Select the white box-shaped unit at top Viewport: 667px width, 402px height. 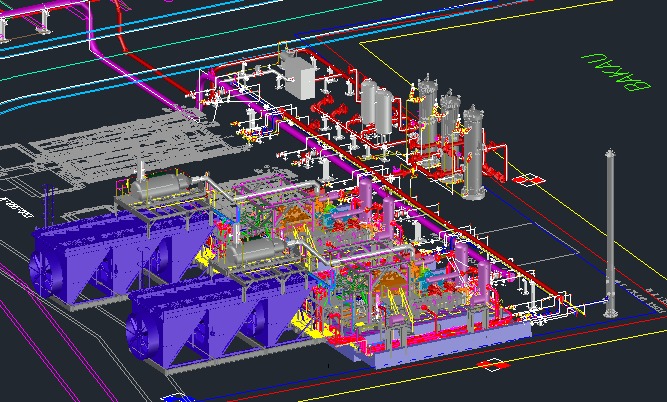pyautogui.click(x=298, y=75)
